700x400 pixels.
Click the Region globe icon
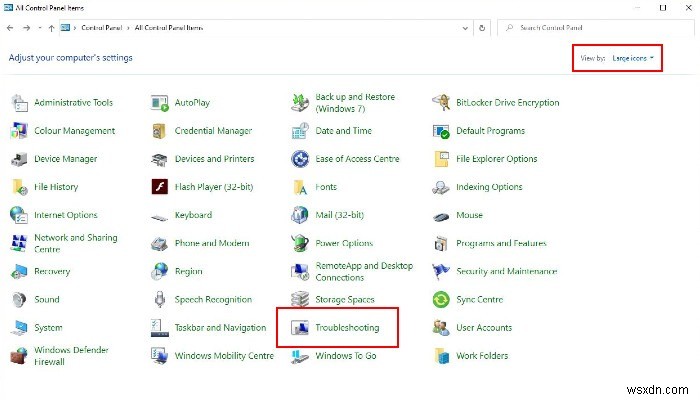tap(159, 271)
